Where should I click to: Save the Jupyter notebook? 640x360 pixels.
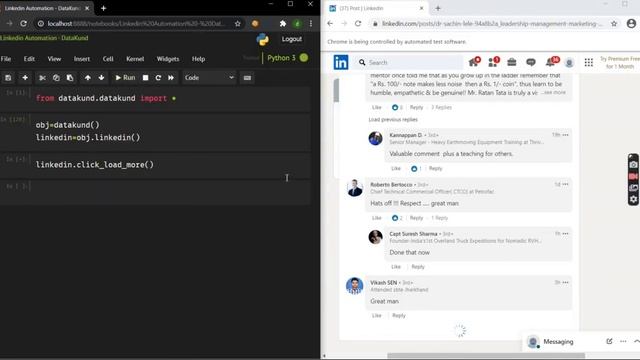click(8, 78)
